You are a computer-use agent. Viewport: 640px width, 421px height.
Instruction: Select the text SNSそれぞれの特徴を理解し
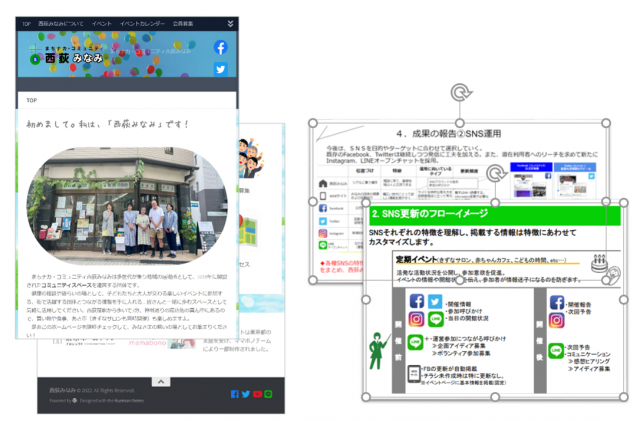pos(416,233)
